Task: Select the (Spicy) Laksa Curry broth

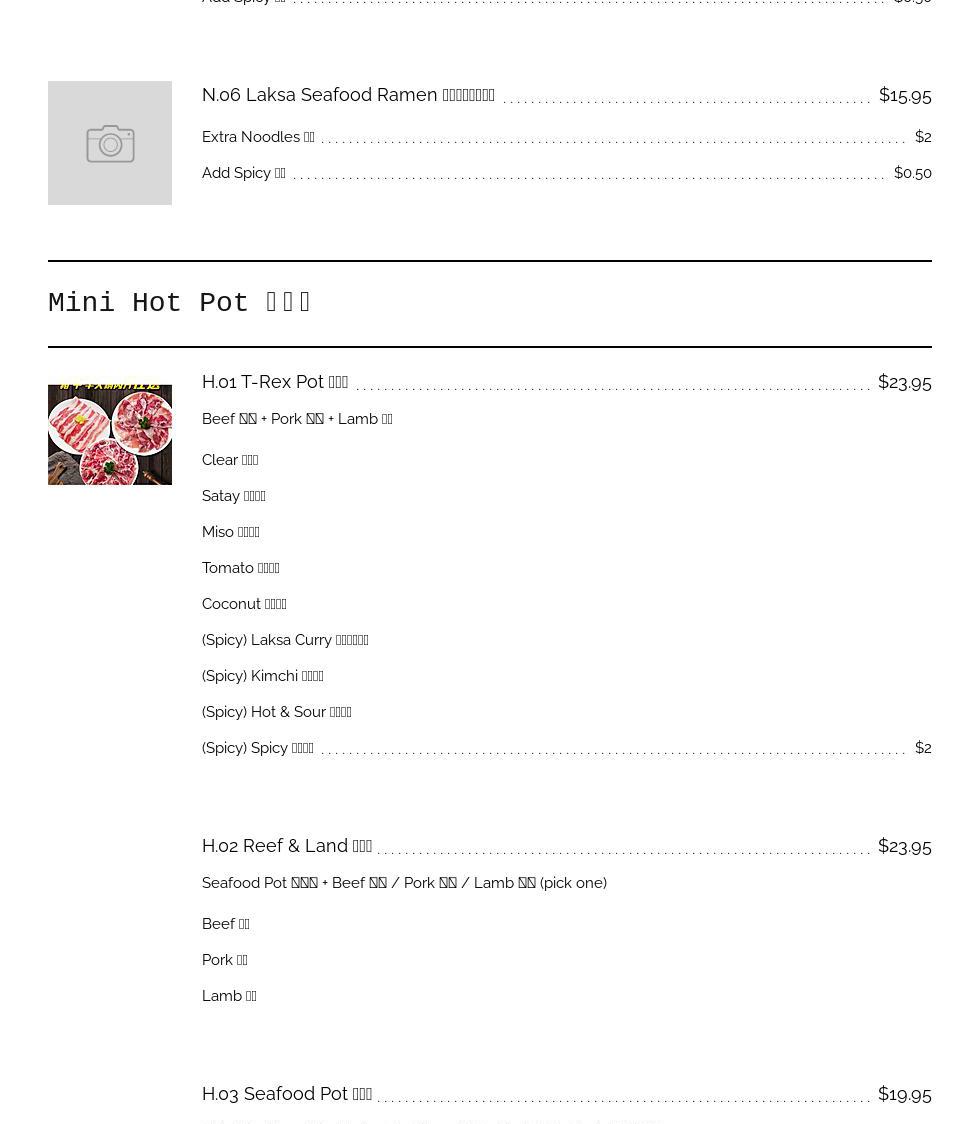Action: point(285,640)
